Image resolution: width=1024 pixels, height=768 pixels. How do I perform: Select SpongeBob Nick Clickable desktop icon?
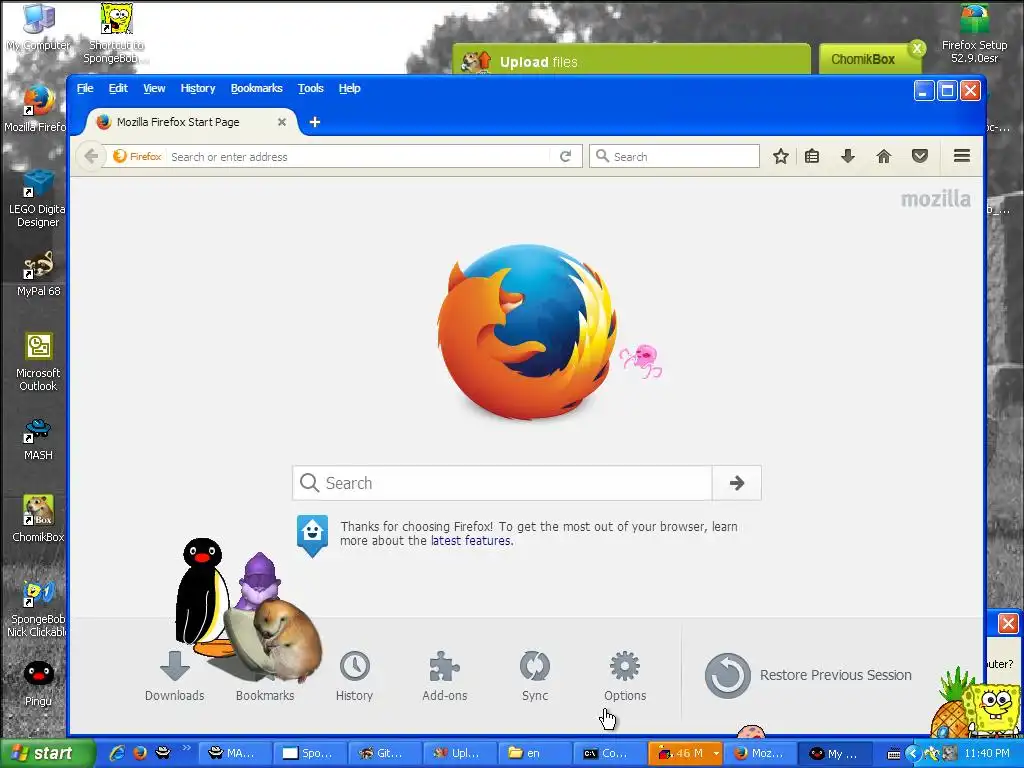tap(37, 609)
